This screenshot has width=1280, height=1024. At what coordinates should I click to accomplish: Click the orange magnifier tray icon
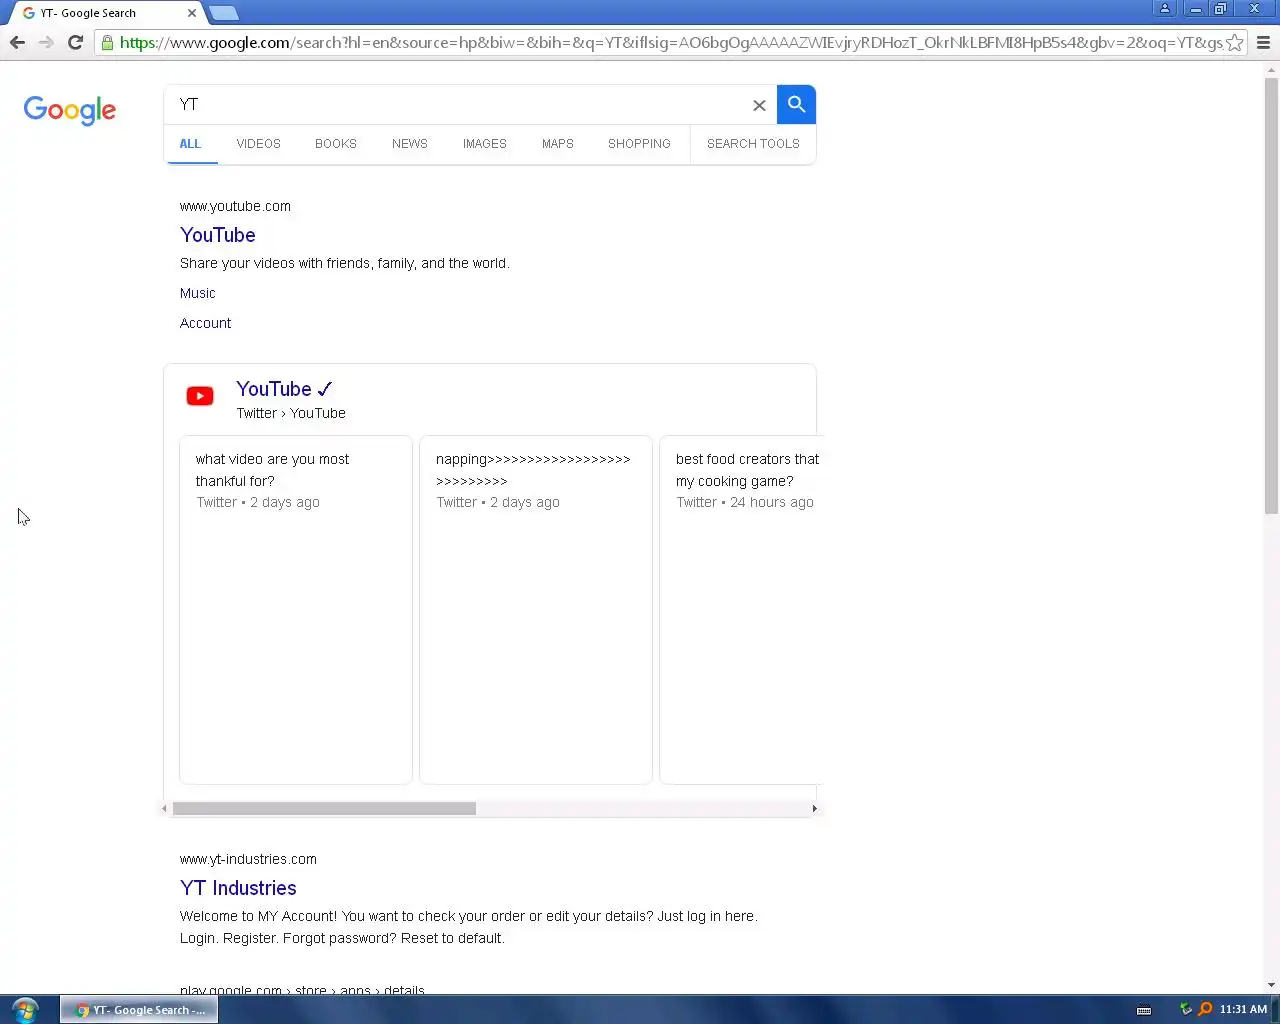[x=1205, y=1009]
